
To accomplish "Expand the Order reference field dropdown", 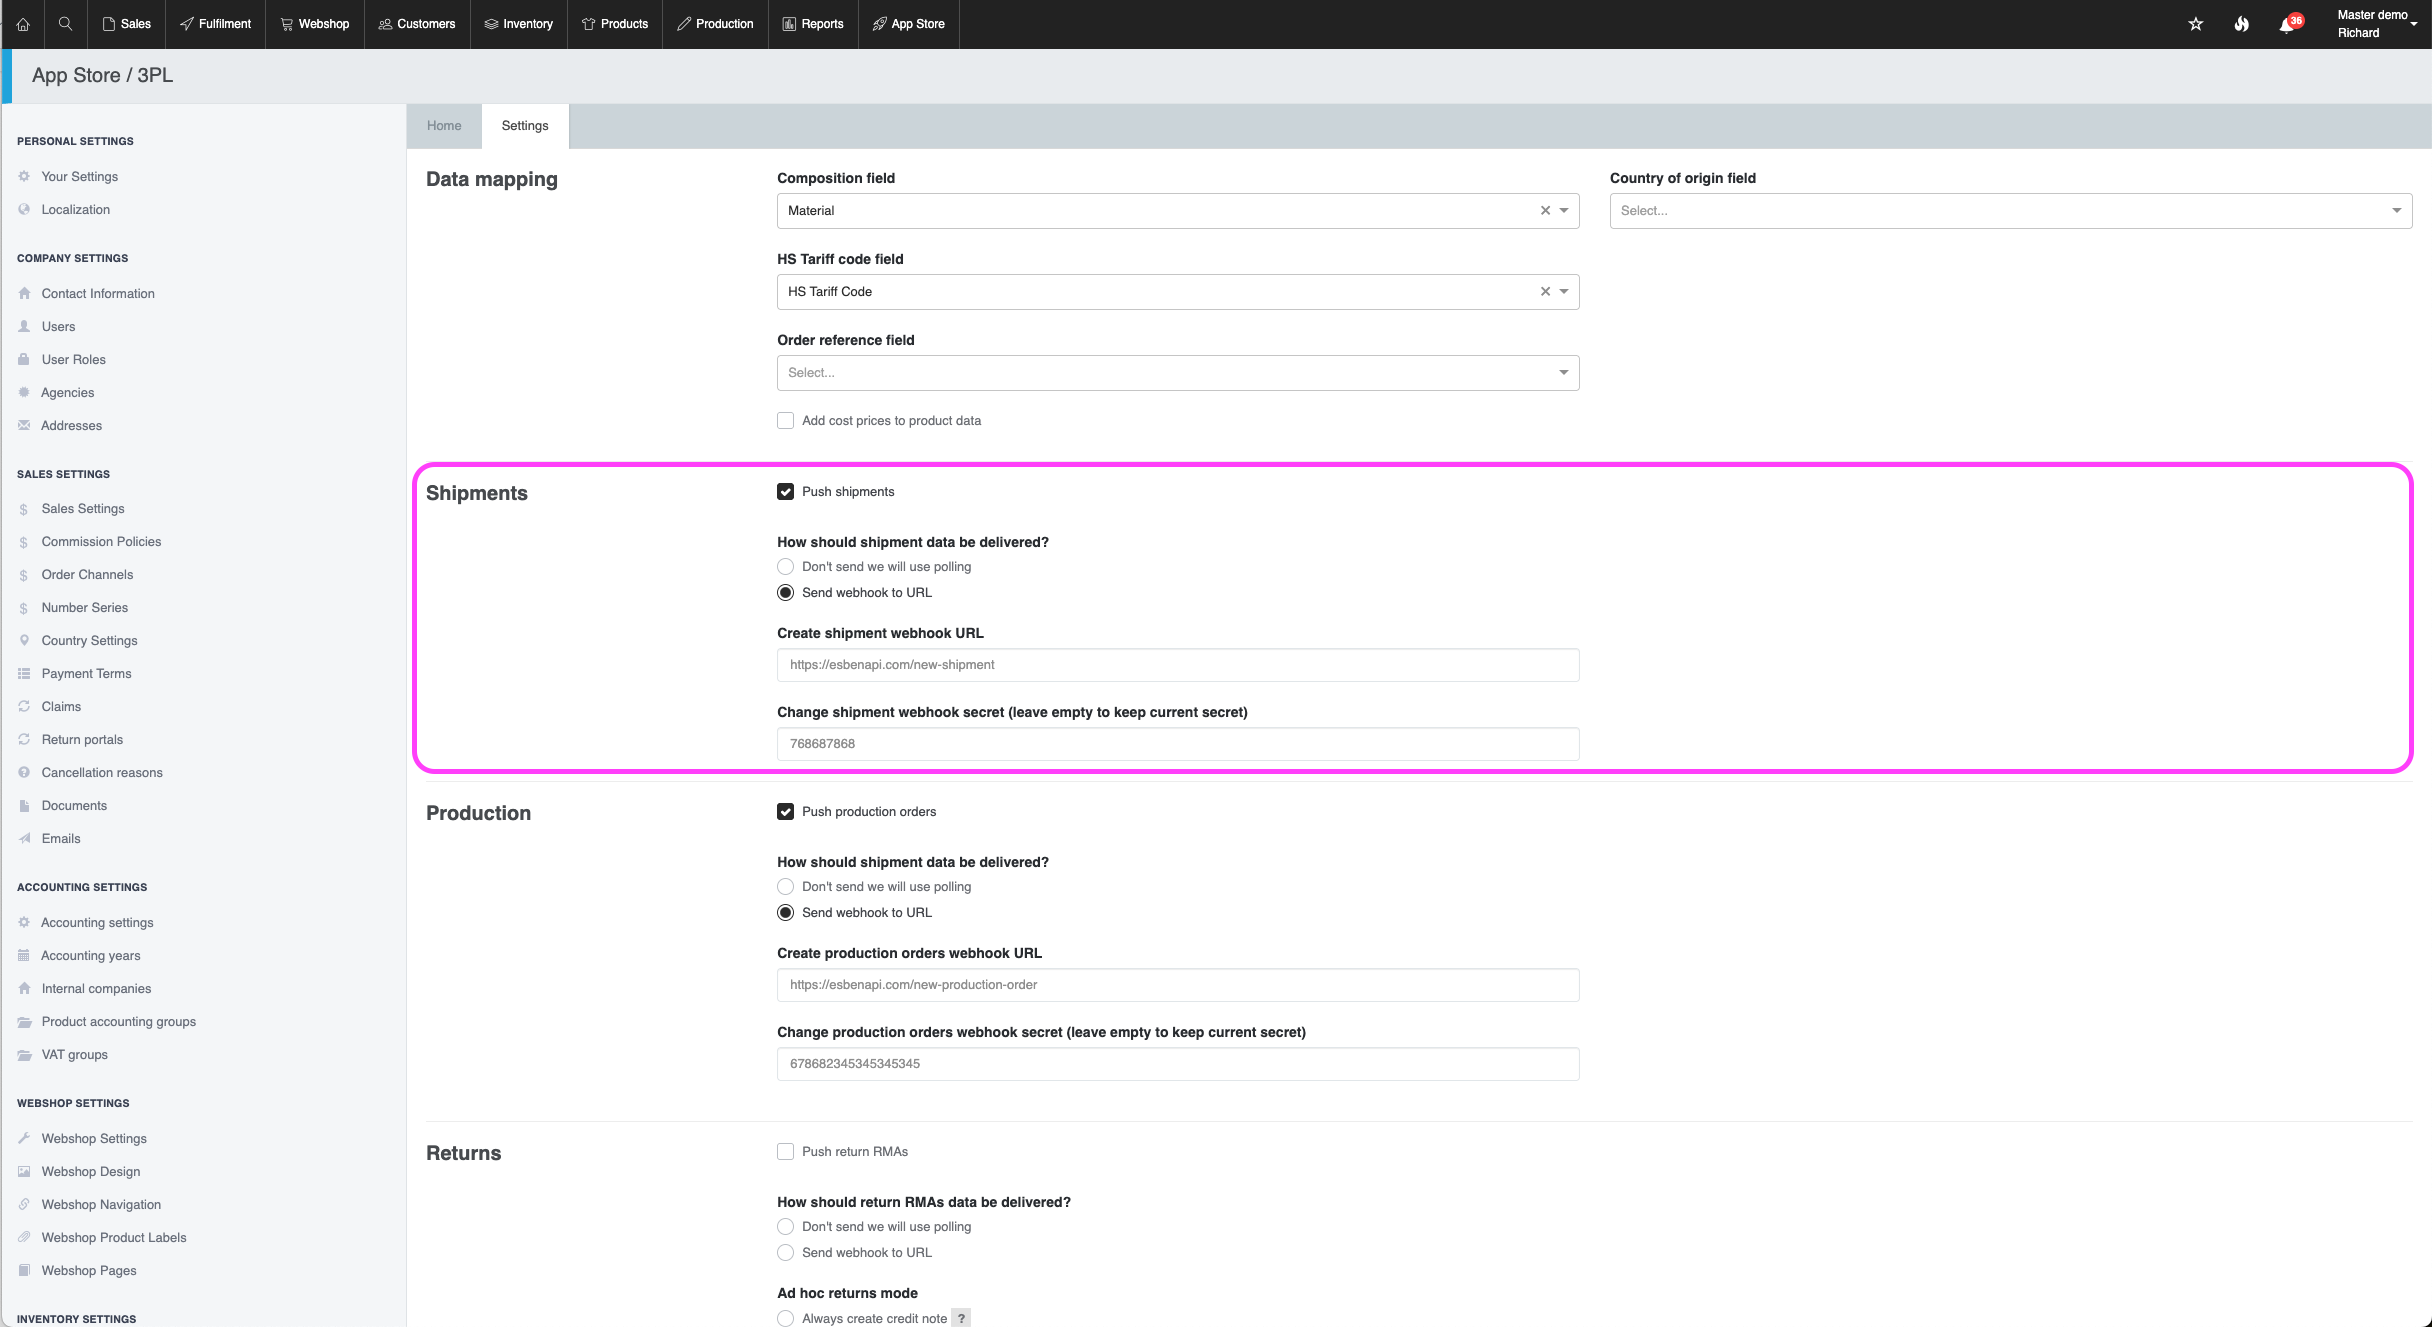I will point(1177,373).
